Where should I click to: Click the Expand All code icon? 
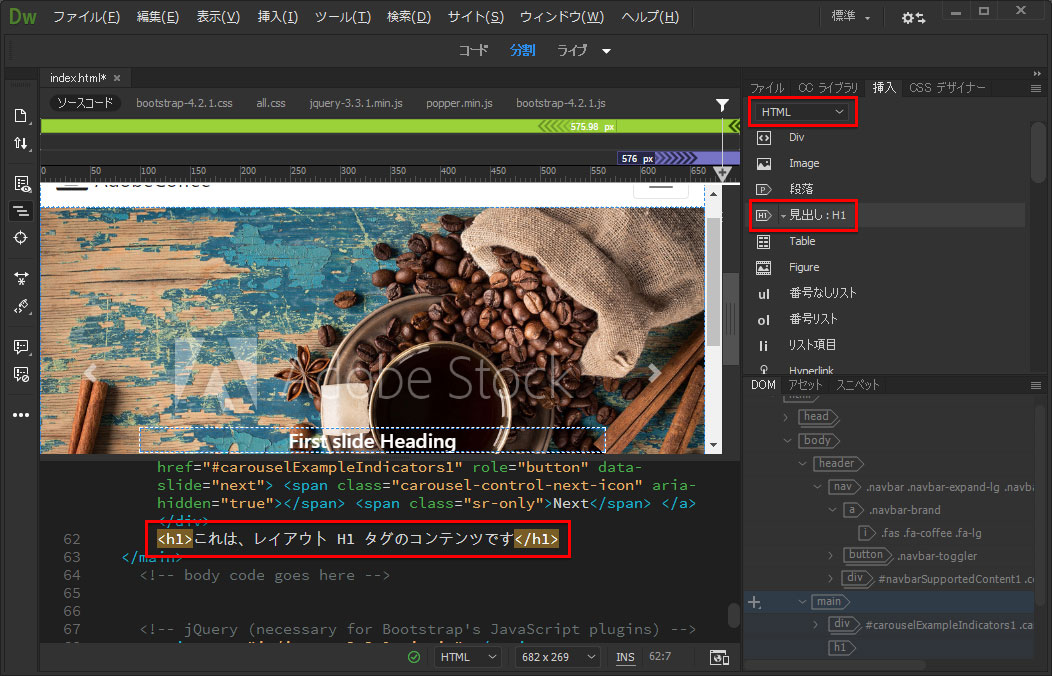(20, 278)
